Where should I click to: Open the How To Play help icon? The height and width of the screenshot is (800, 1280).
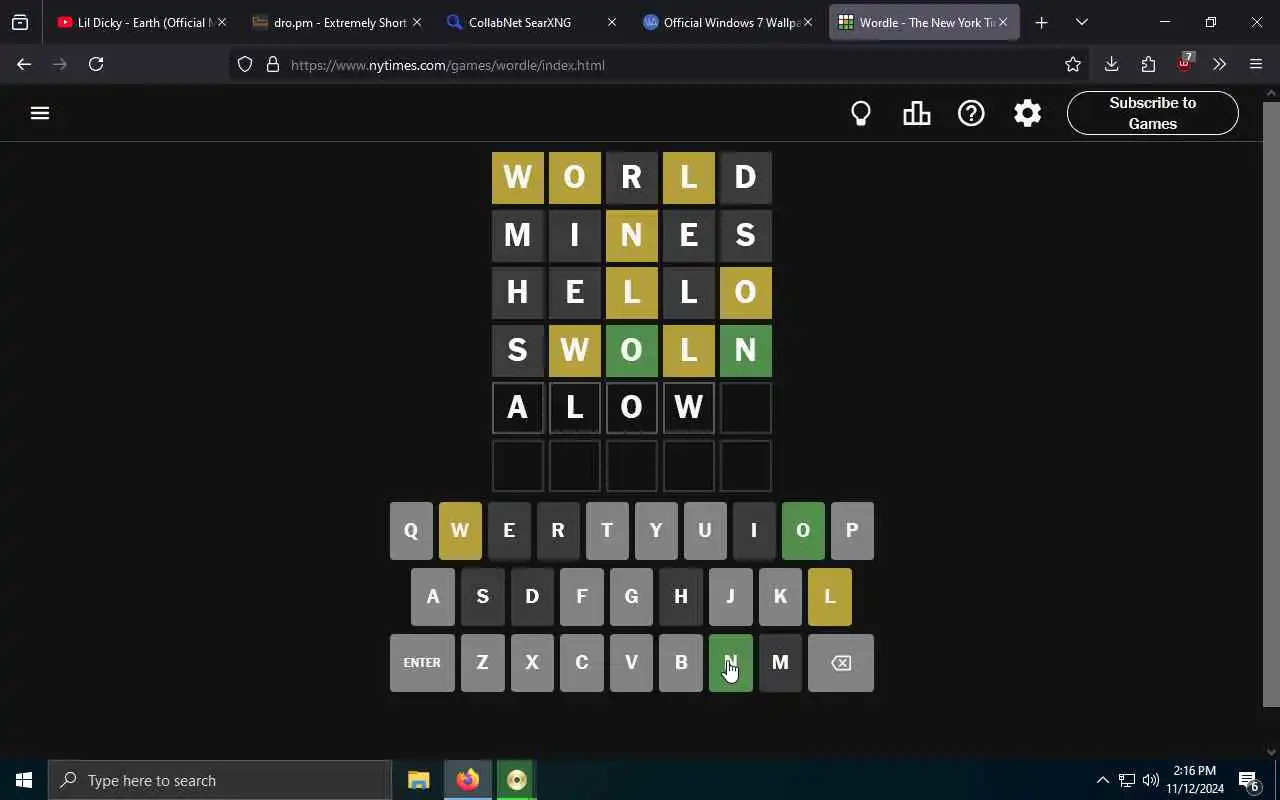click(x=971, y=113)
